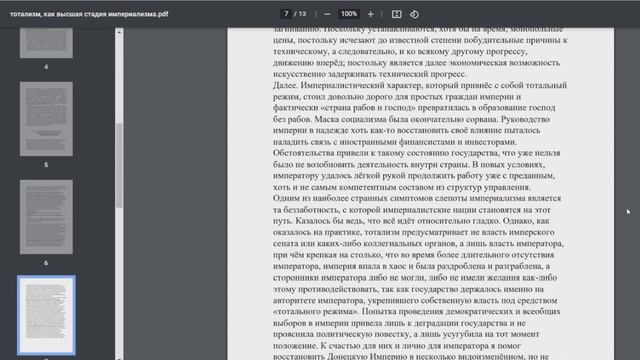Click the paragraph starting with "Далее. Империалистический"
Viewport: 640px width, 360px height.
[420, 113]
